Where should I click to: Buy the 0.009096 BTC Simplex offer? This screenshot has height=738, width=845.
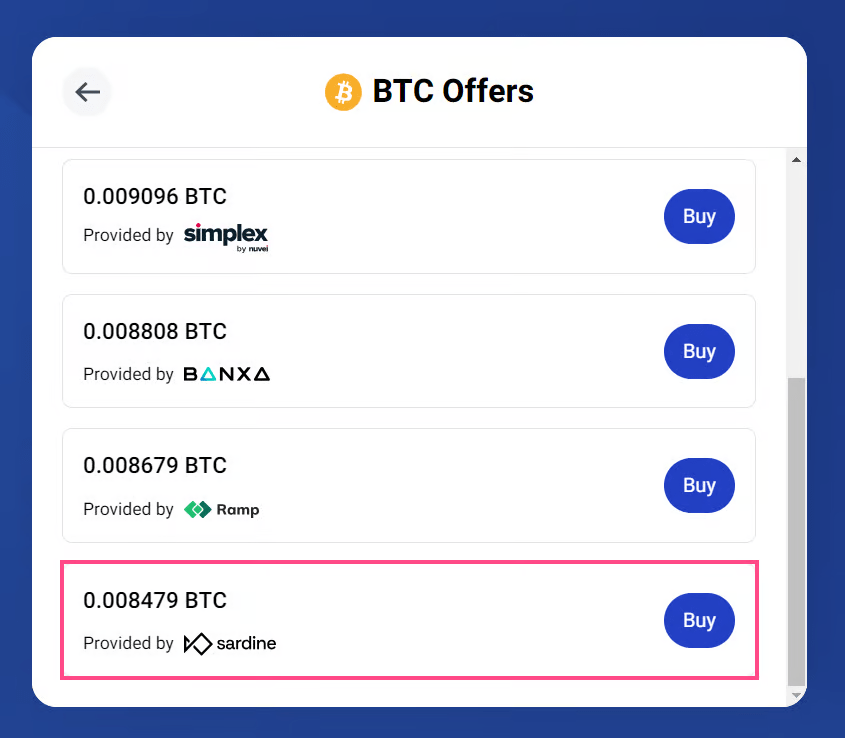(x=699, y=217)
